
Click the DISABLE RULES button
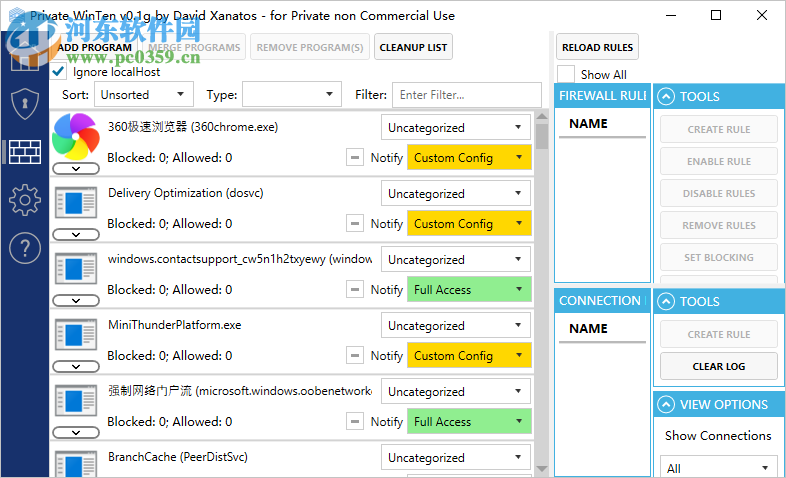(718, 193)
